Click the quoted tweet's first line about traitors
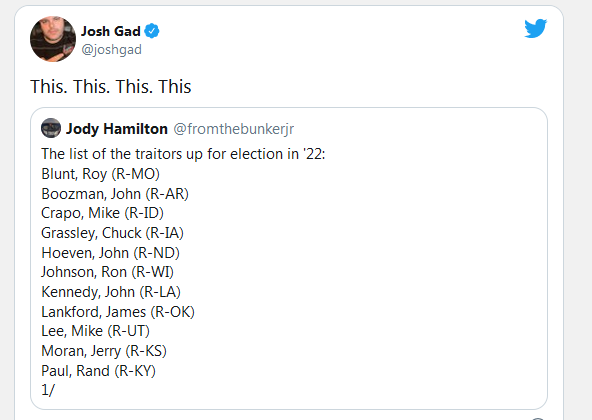The image size is (592, 420). point(183,154)
